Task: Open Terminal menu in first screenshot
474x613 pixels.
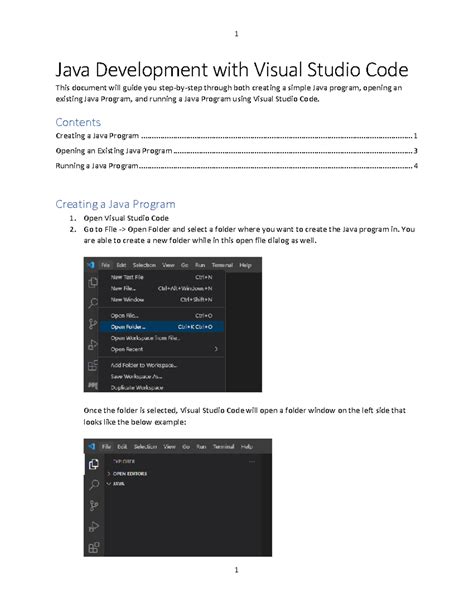Action: (222, 265)
